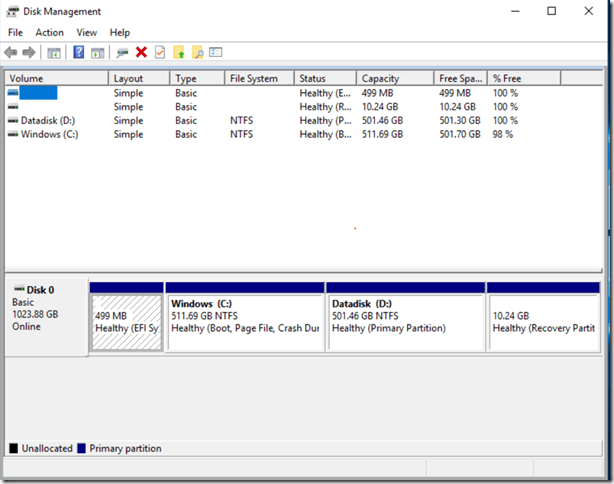Click the yellow folder with green arrow icon
The width and height of the screenshot is (614, 484).
179,52
